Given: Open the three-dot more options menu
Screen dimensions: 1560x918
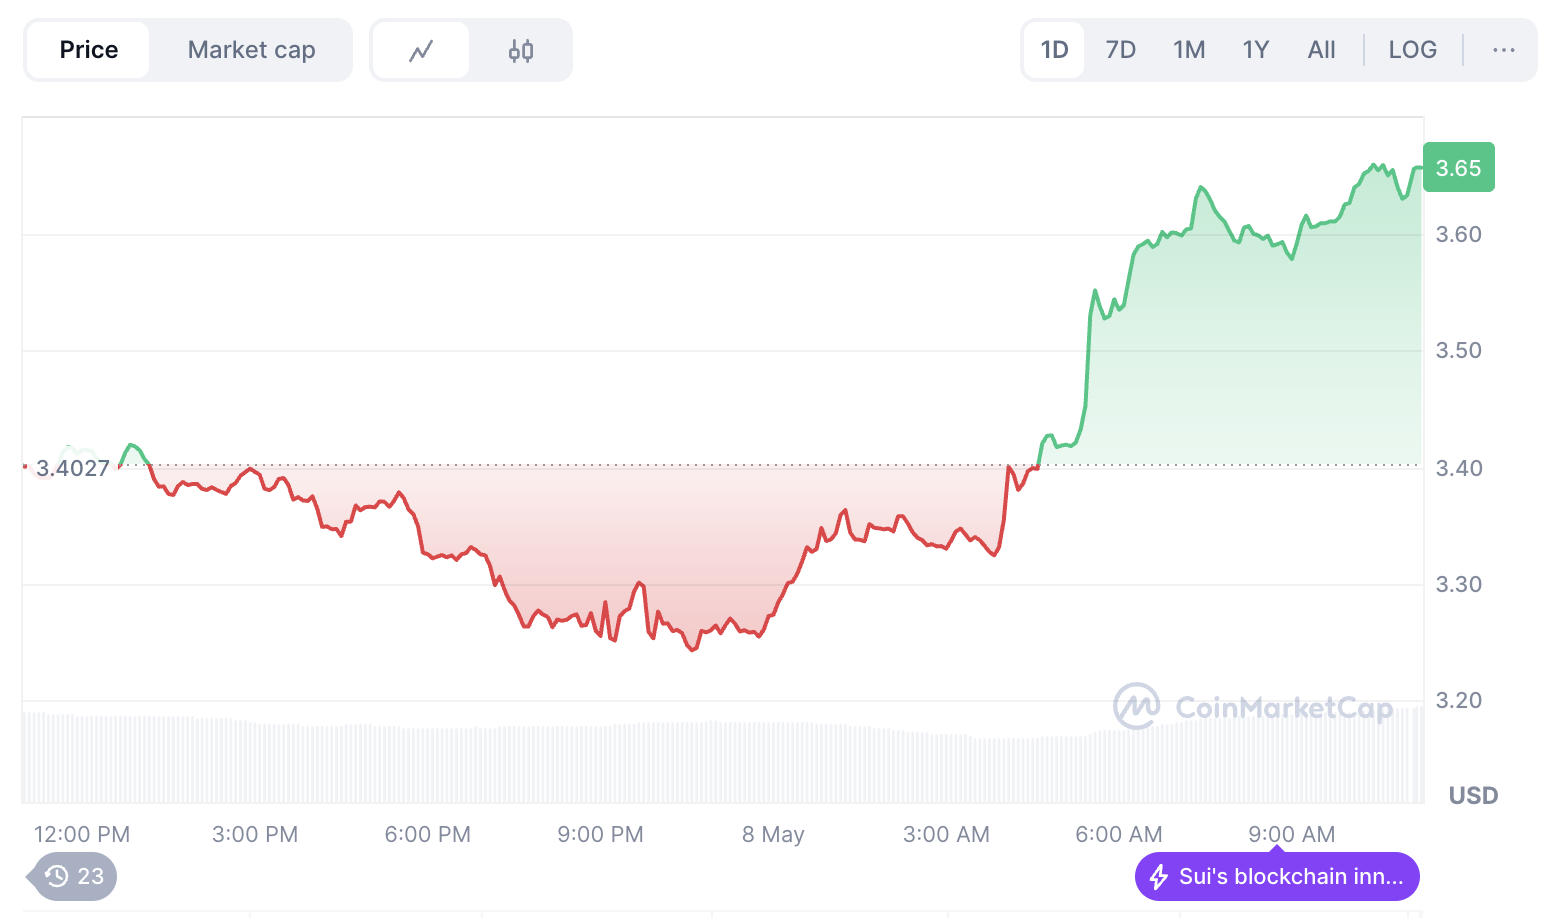Looking at the screenshot, I should 1503,50.
